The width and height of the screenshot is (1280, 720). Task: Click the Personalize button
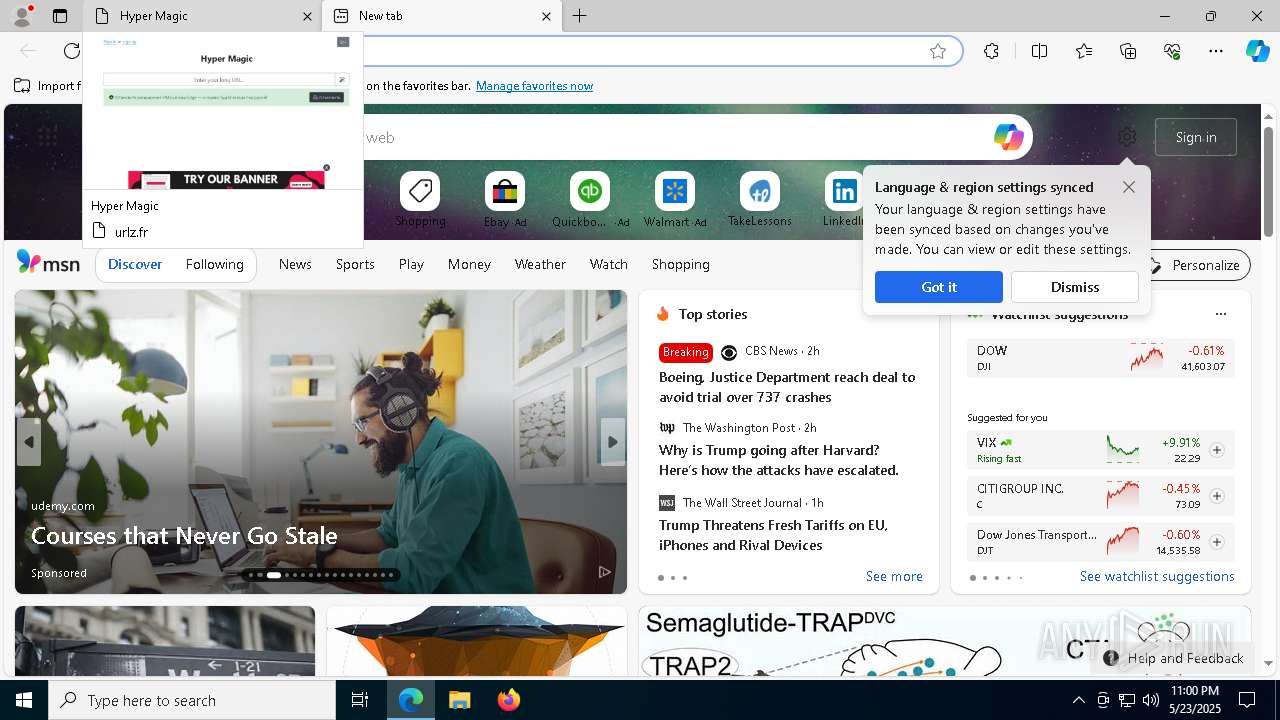pyautogui.click(x=1195, y=265)
